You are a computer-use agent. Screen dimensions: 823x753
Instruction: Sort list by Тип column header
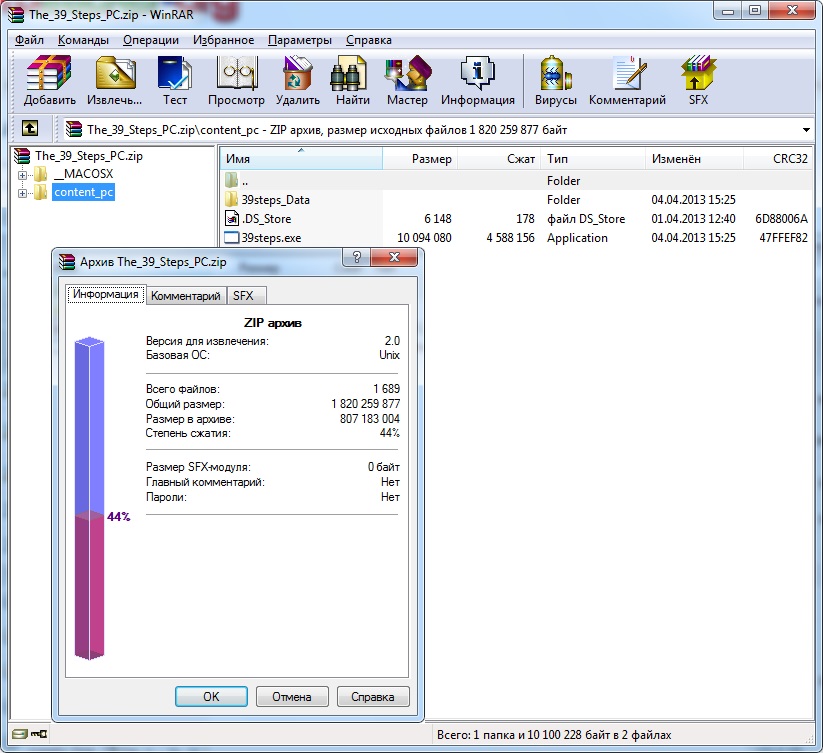(x=593, y=158)
